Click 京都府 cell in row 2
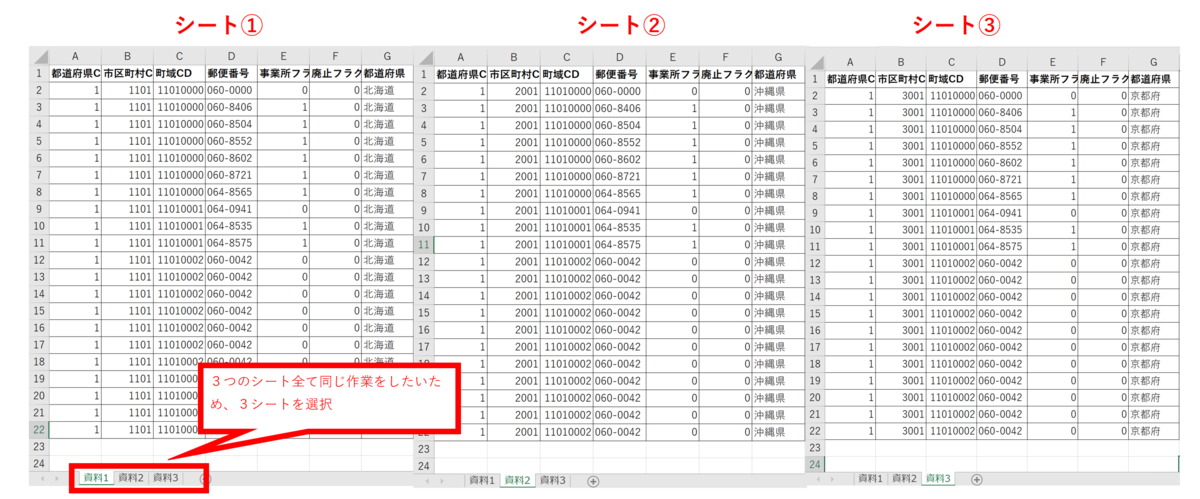Viewport: 1200px width, 499px height. pos(1154,95)
